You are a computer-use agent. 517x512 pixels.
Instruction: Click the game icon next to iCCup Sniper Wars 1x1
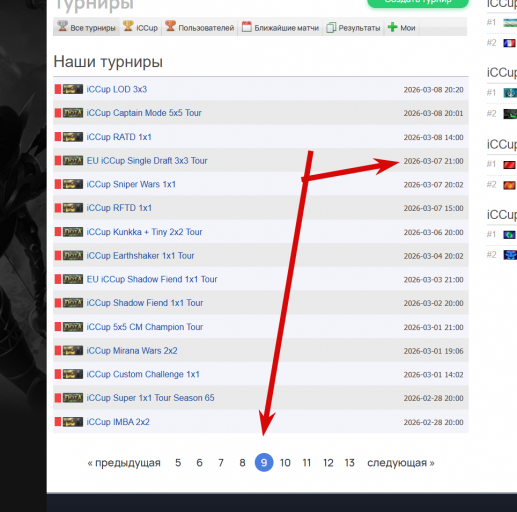point(73,184)
